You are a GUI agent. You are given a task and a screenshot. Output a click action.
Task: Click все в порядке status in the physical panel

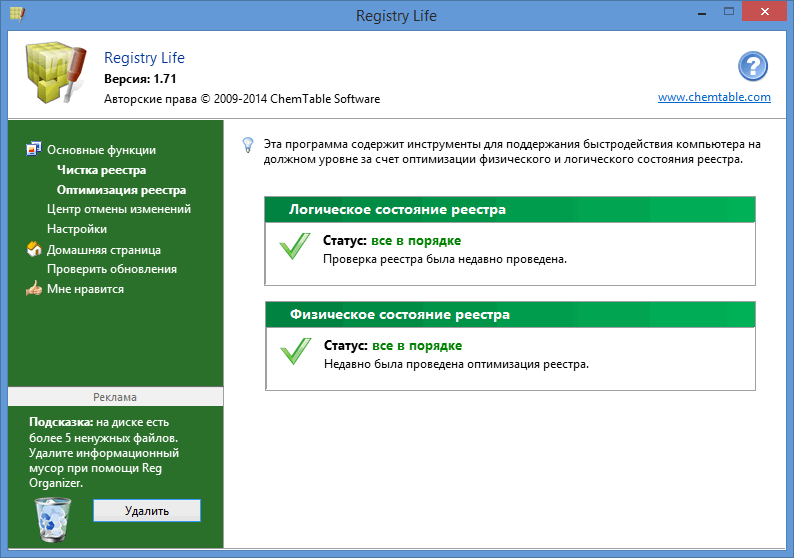pos(417,345)
